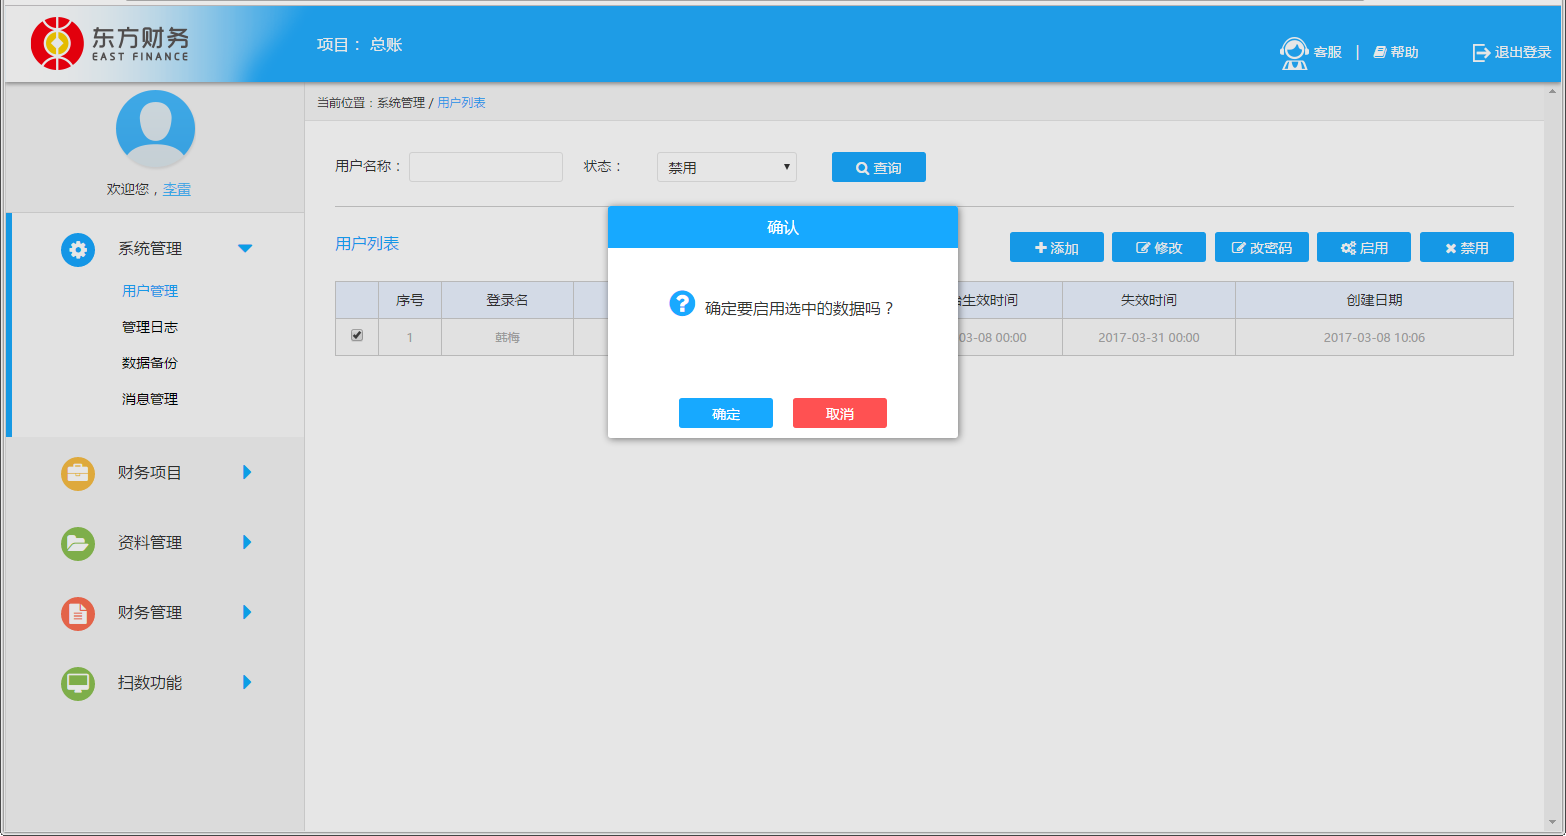Select 用户管理 in the sidebar
The width and height of the screenshot is (1566, 836).
tap(150, 291)
